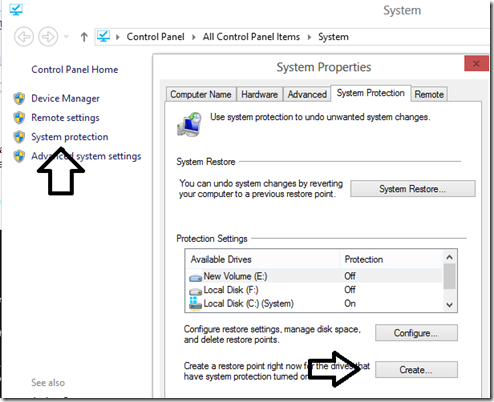The width and height of the screenshot is (494, 402).
Task: Click the Back navigation arrow
Action: pyautogui.click(x=24, y=37)
